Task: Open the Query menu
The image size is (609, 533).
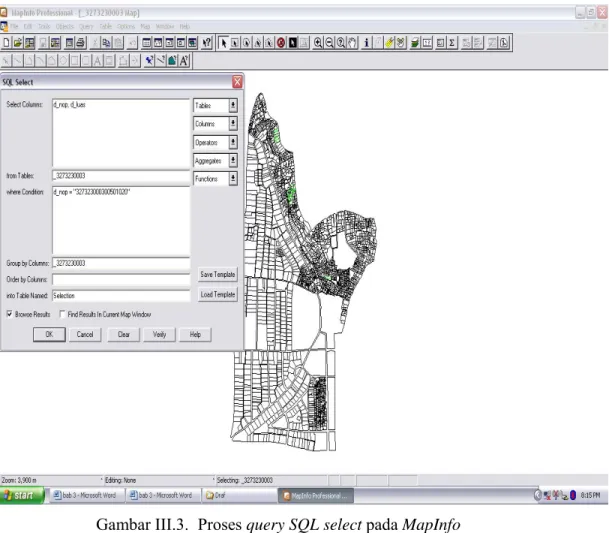Action: pos(86,26)
